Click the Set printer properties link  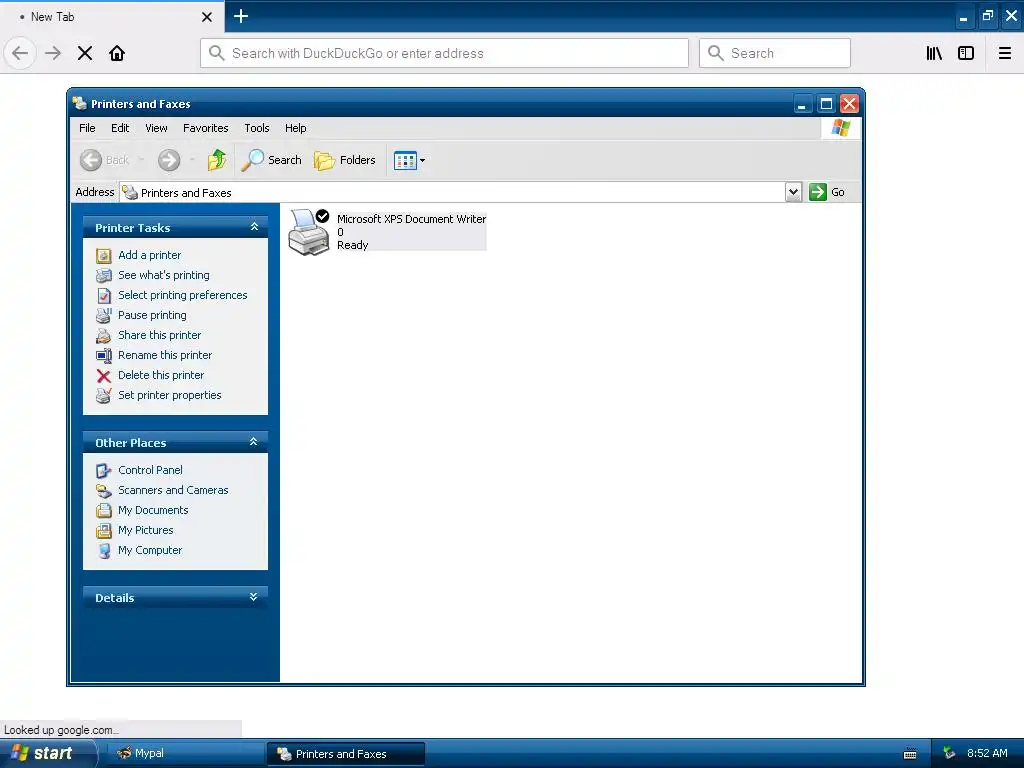tap(170, 396)
